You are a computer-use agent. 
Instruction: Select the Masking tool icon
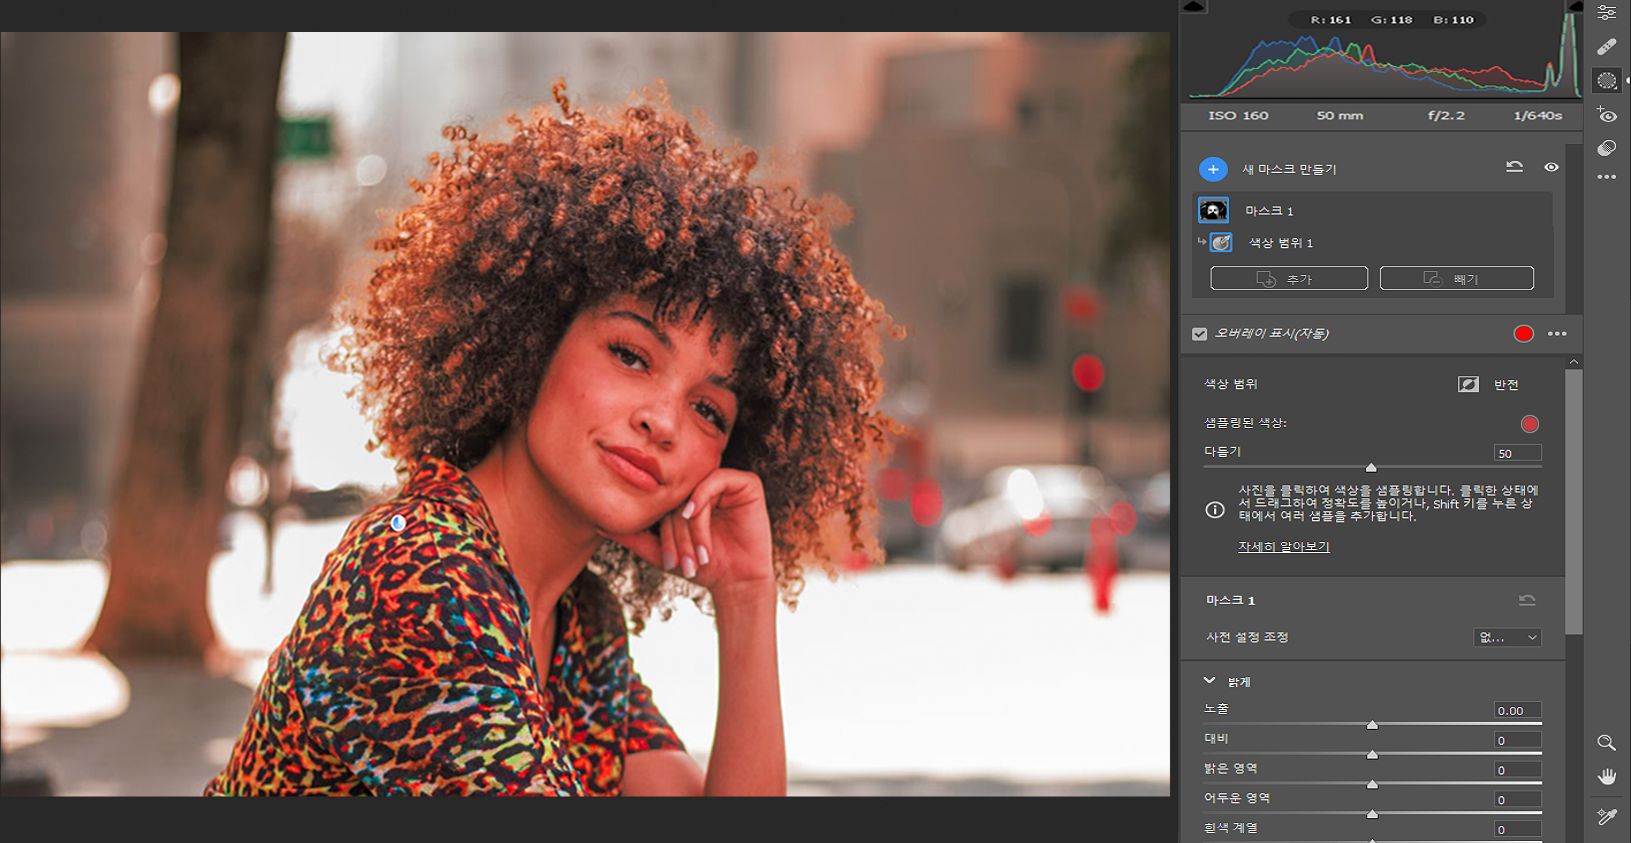tap(1606, 81)
